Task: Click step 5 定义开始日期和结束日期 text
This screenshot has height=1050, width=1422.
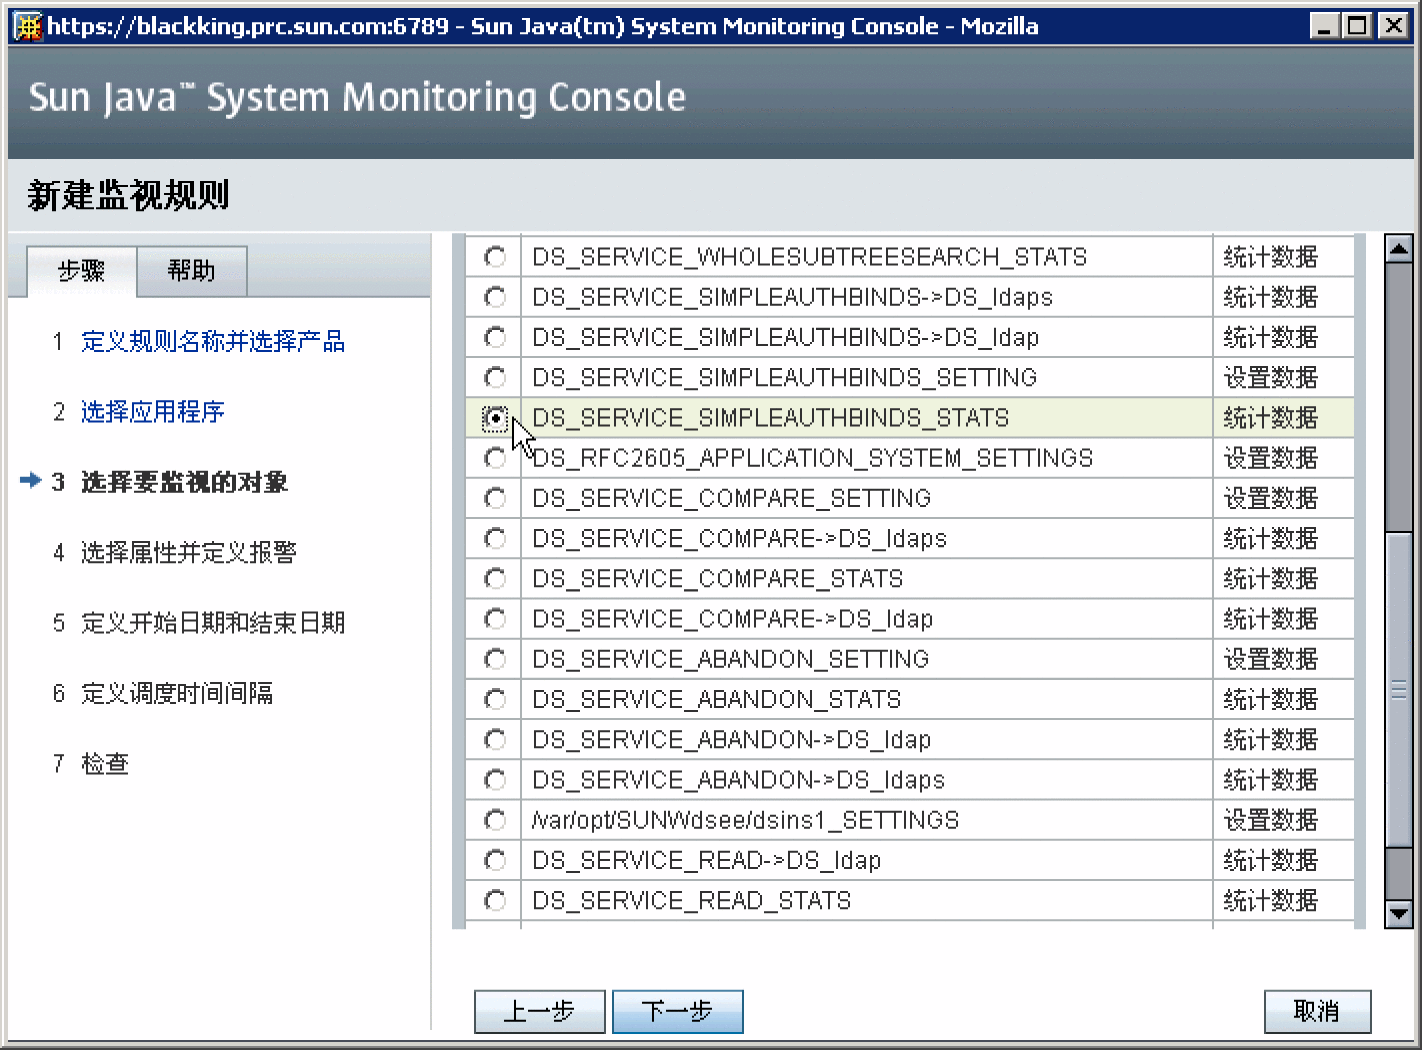Action: (x=213, y=623)
